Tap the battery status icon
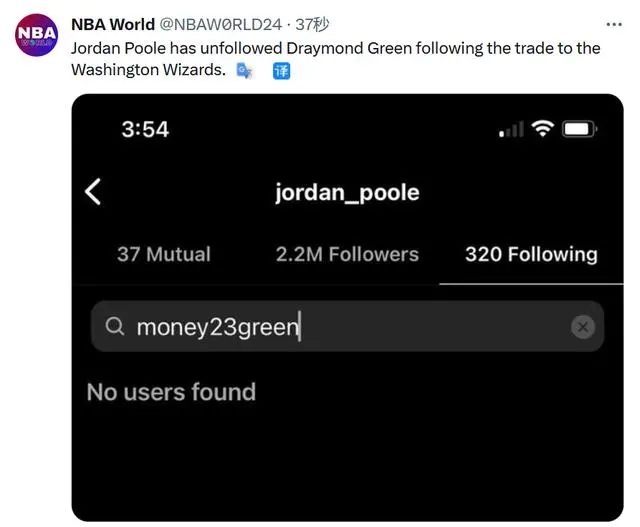The height and width of the screenshot is (527, 640). 579,129
